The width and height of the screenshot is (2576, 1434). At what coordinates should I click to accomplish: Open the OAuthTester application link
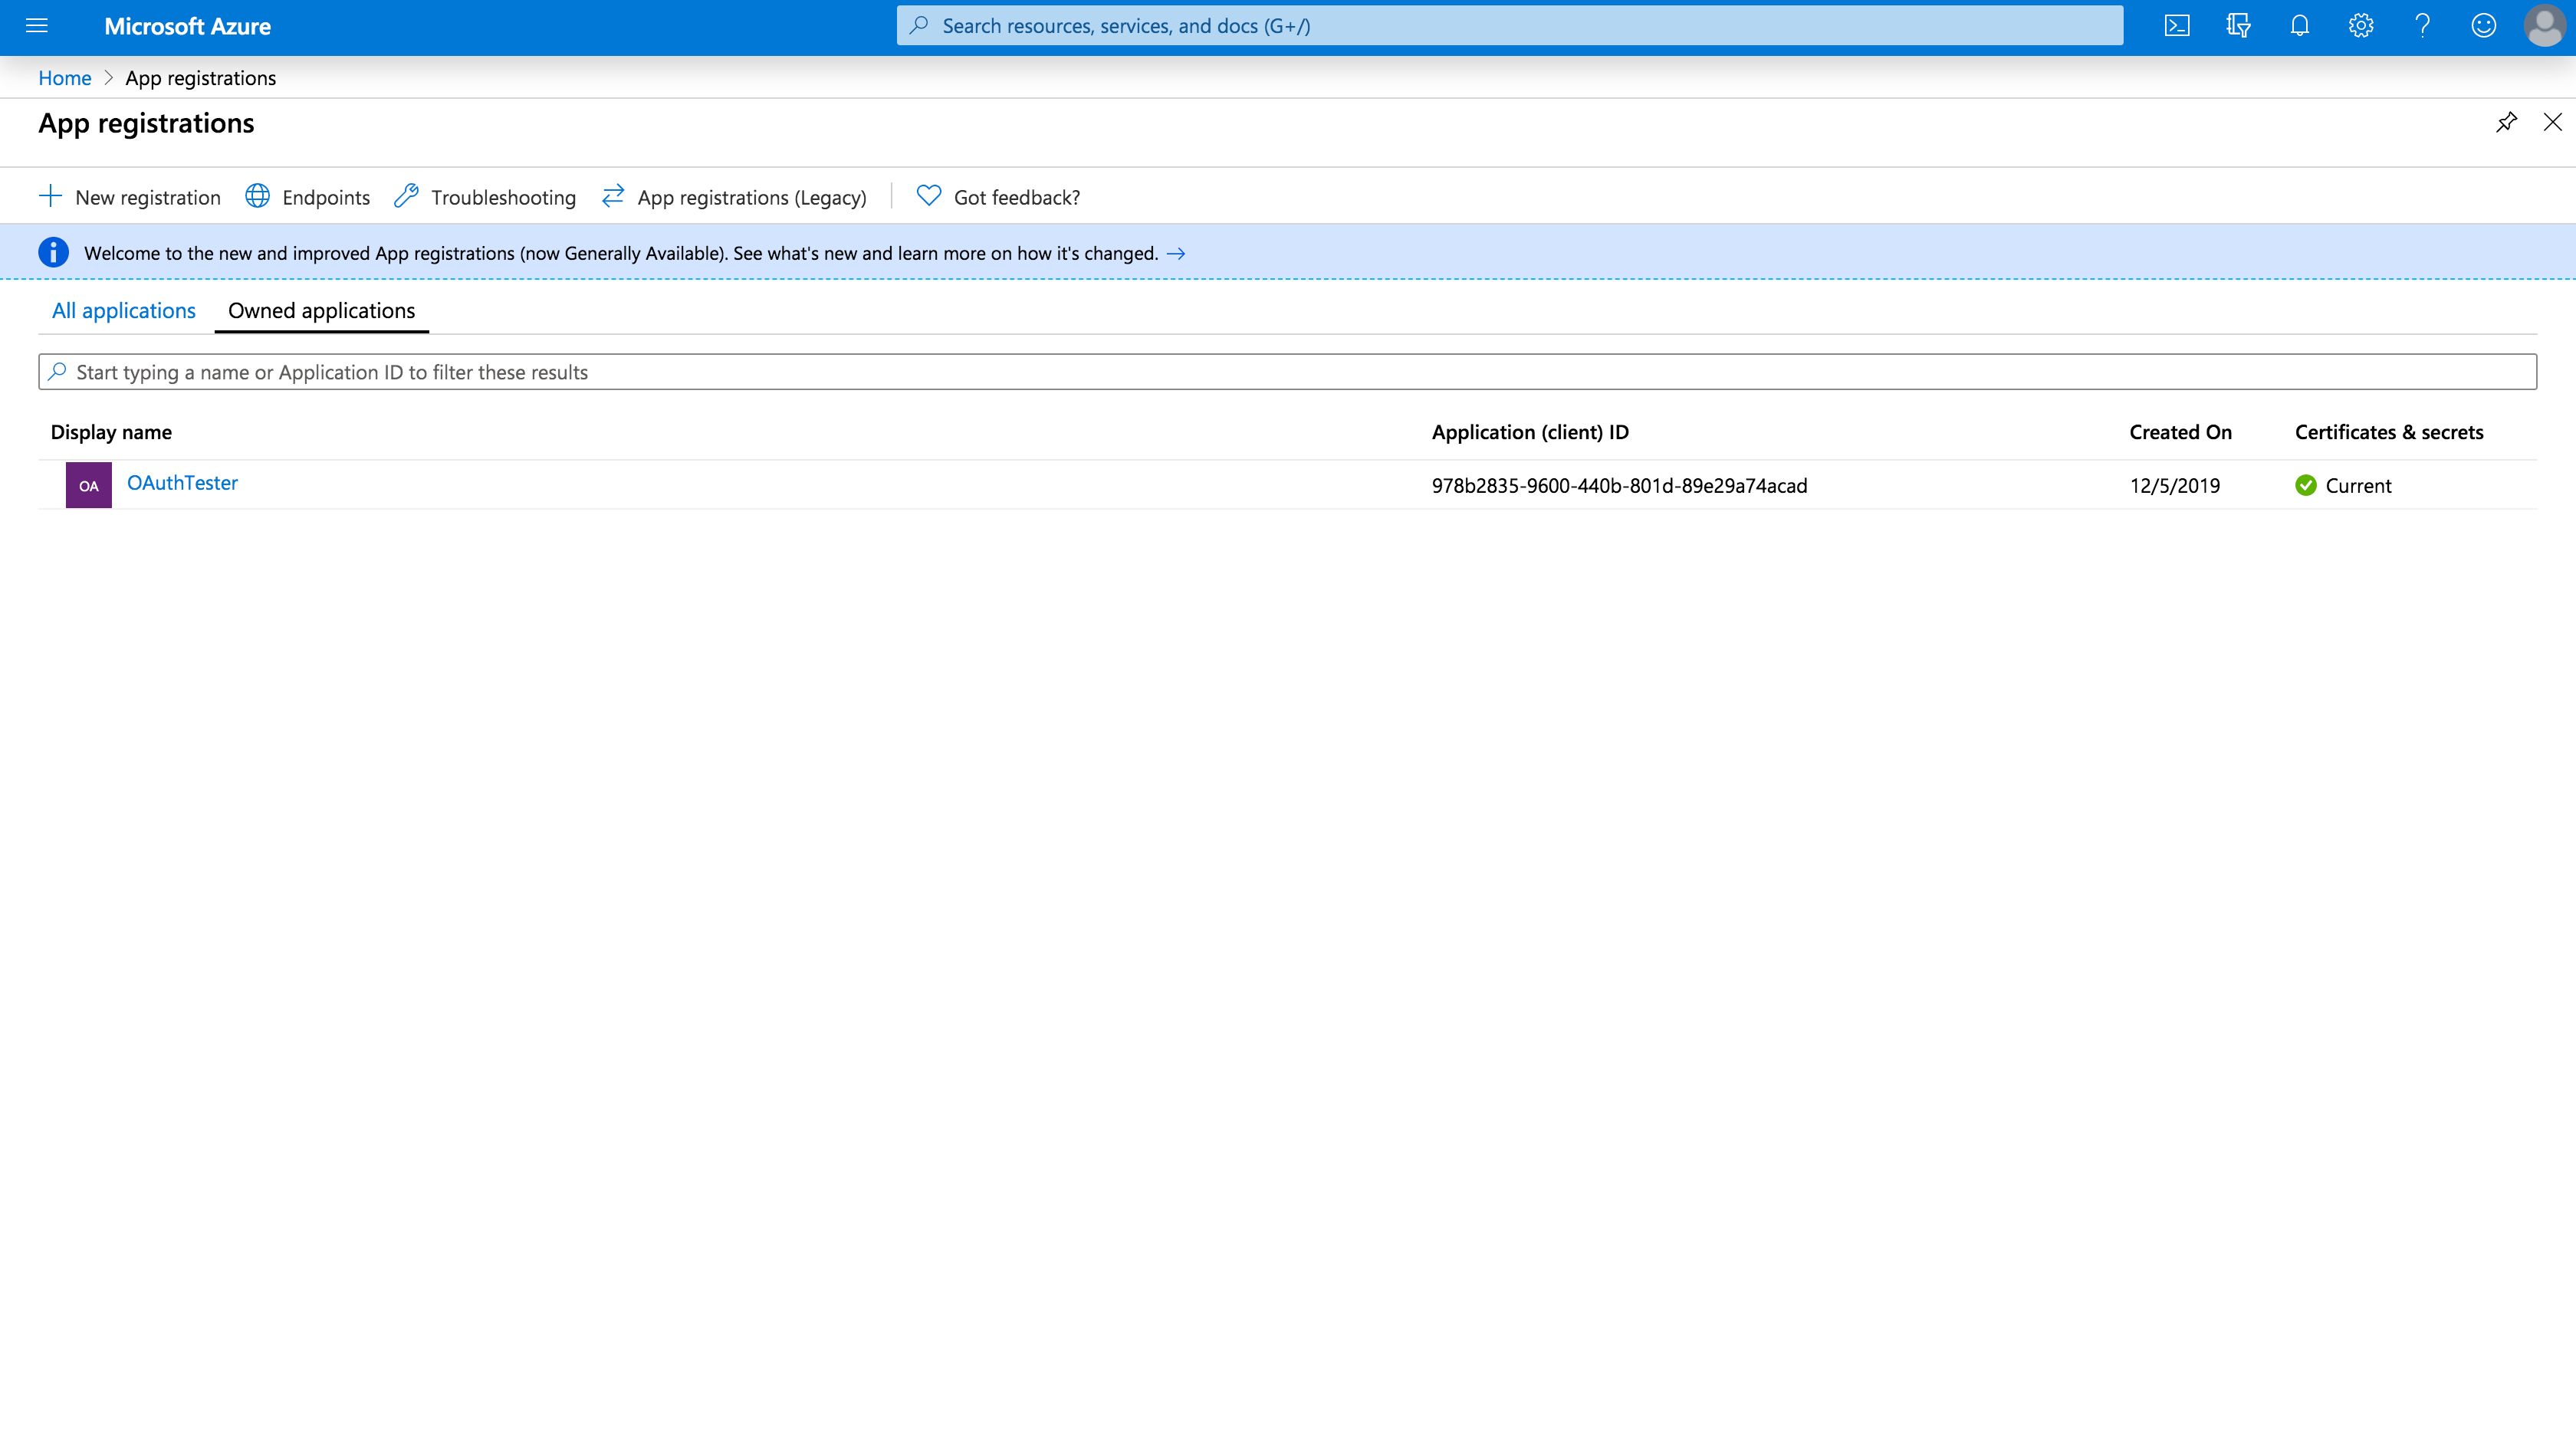(182, 482)
